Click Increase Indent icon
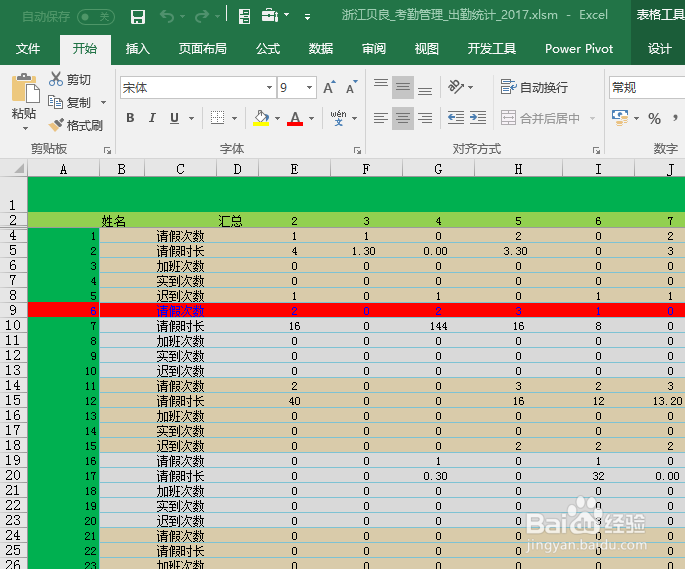The height and width of the screenshot is (569, 685). (478, 118)
